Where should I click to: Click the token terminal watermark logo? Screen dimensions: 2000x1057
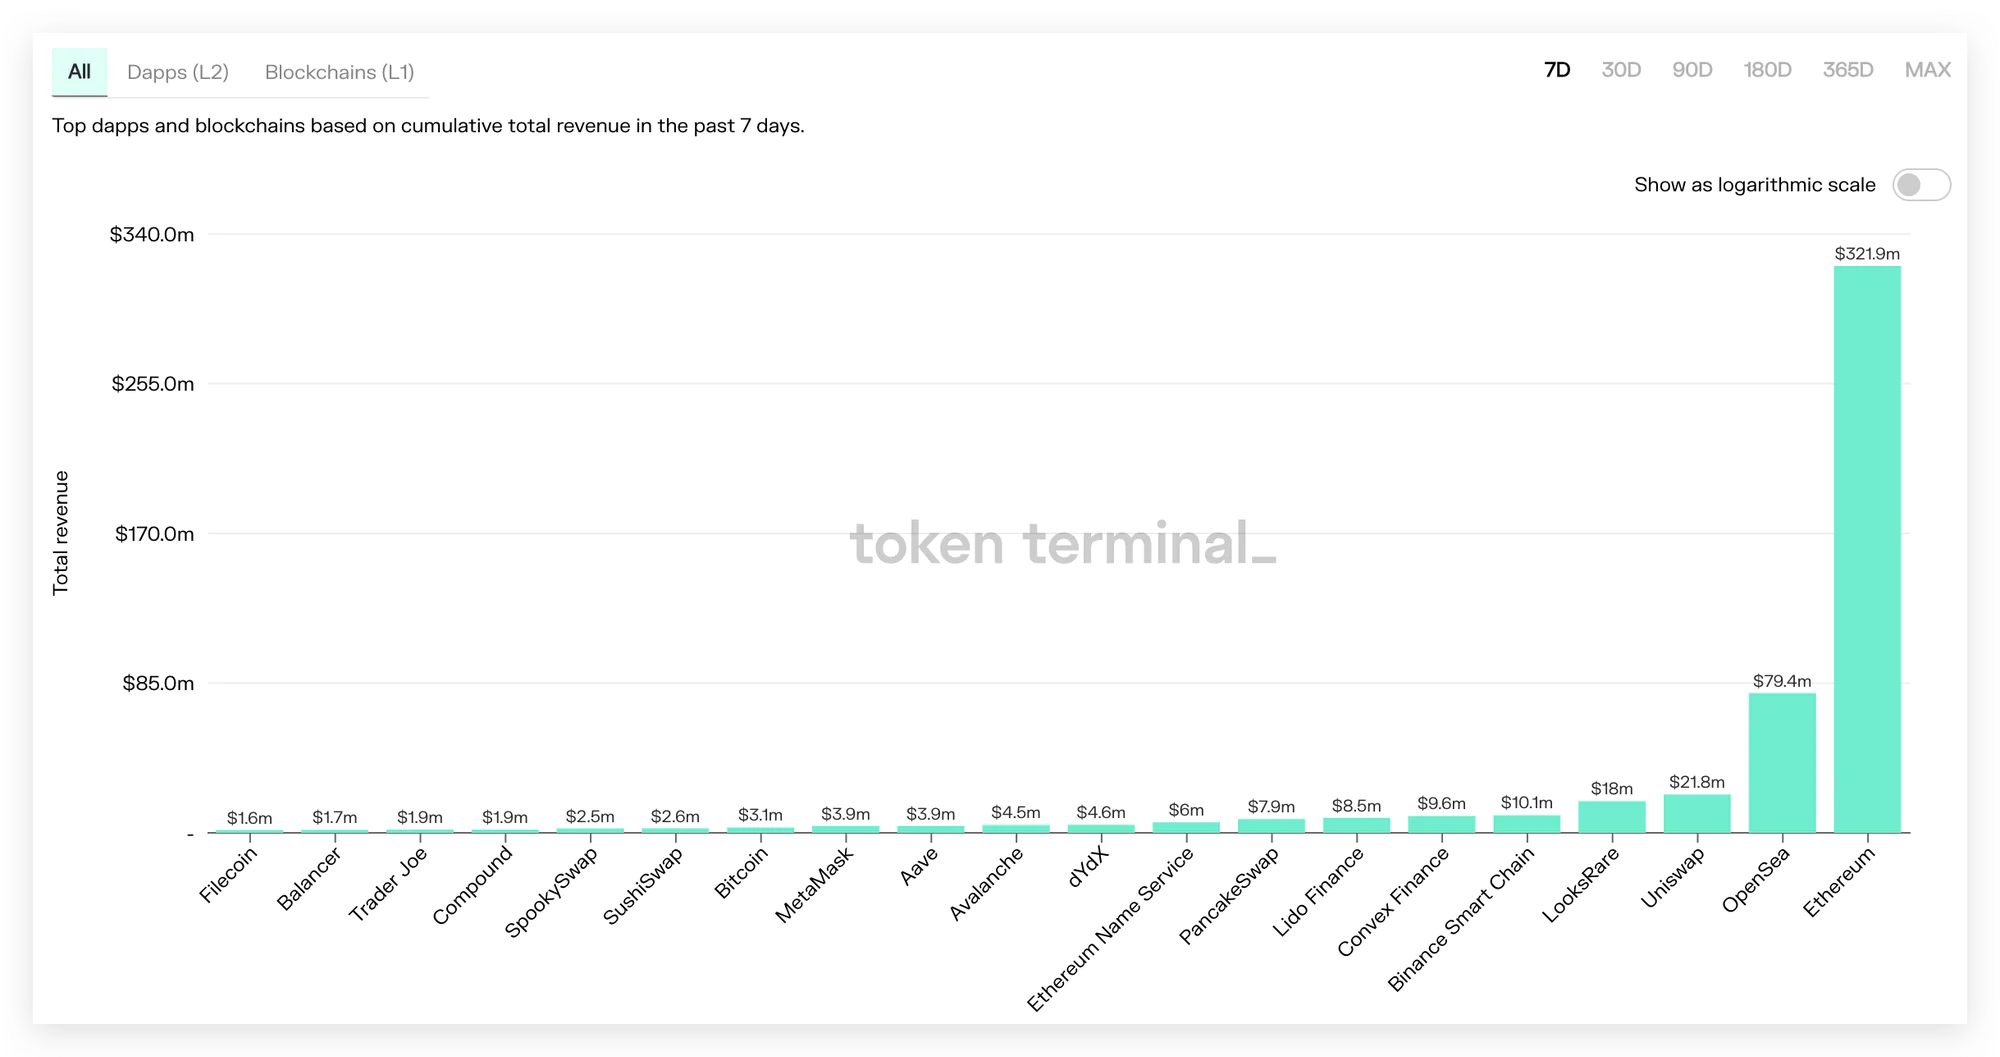[1063, 543]
